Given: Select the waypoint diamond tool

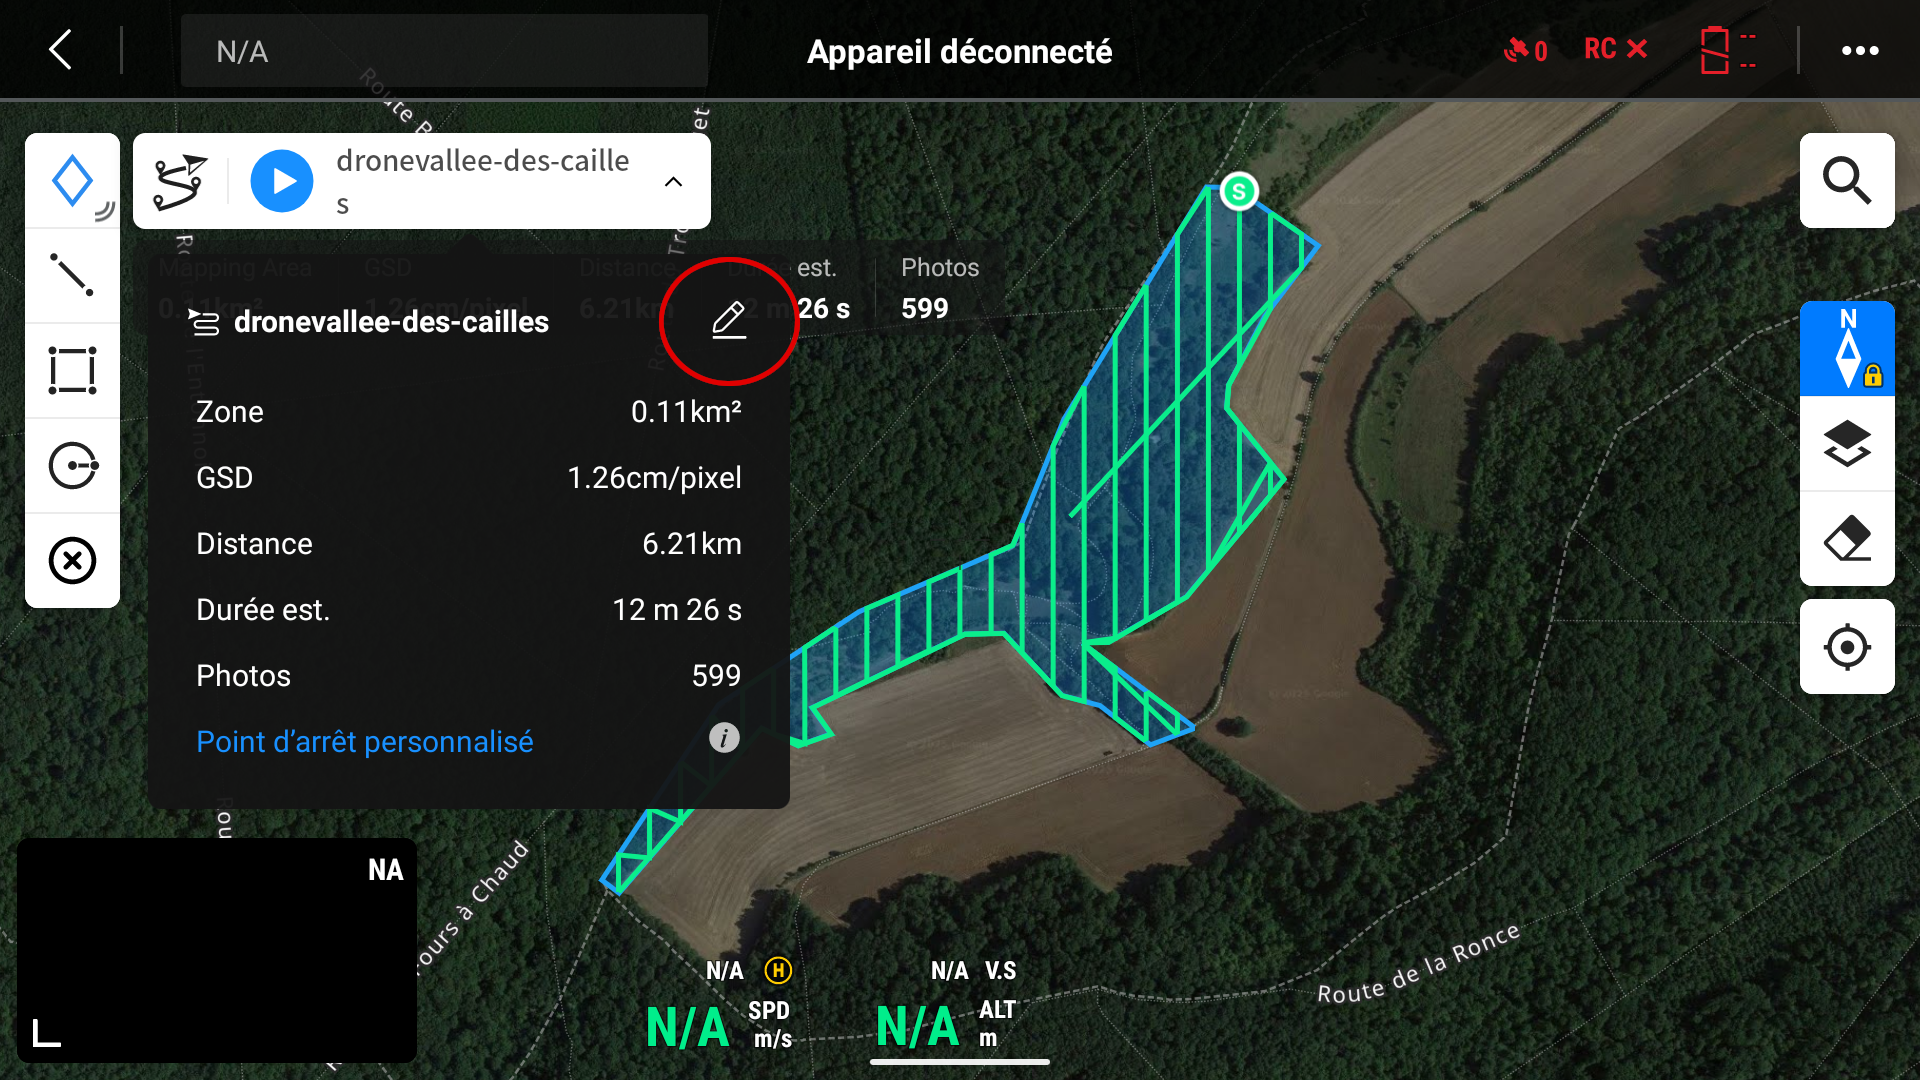Looking at the screenshot, I should (x=72, y=181).
